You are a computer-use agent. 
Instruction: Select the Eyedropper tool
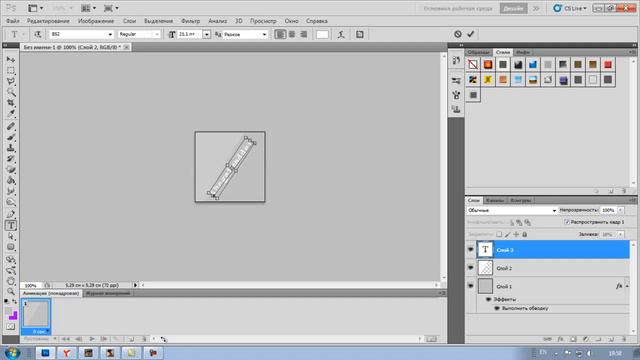click(11, 113)
